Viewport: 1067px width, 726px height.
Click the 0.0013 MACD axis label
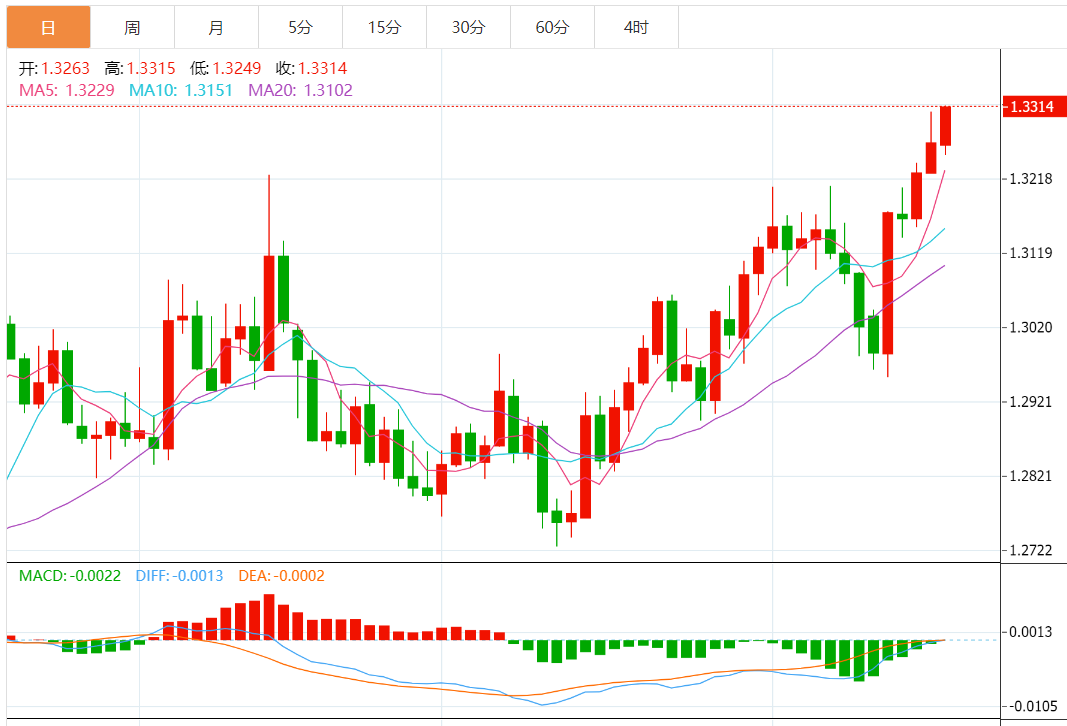click(1031, 632)
